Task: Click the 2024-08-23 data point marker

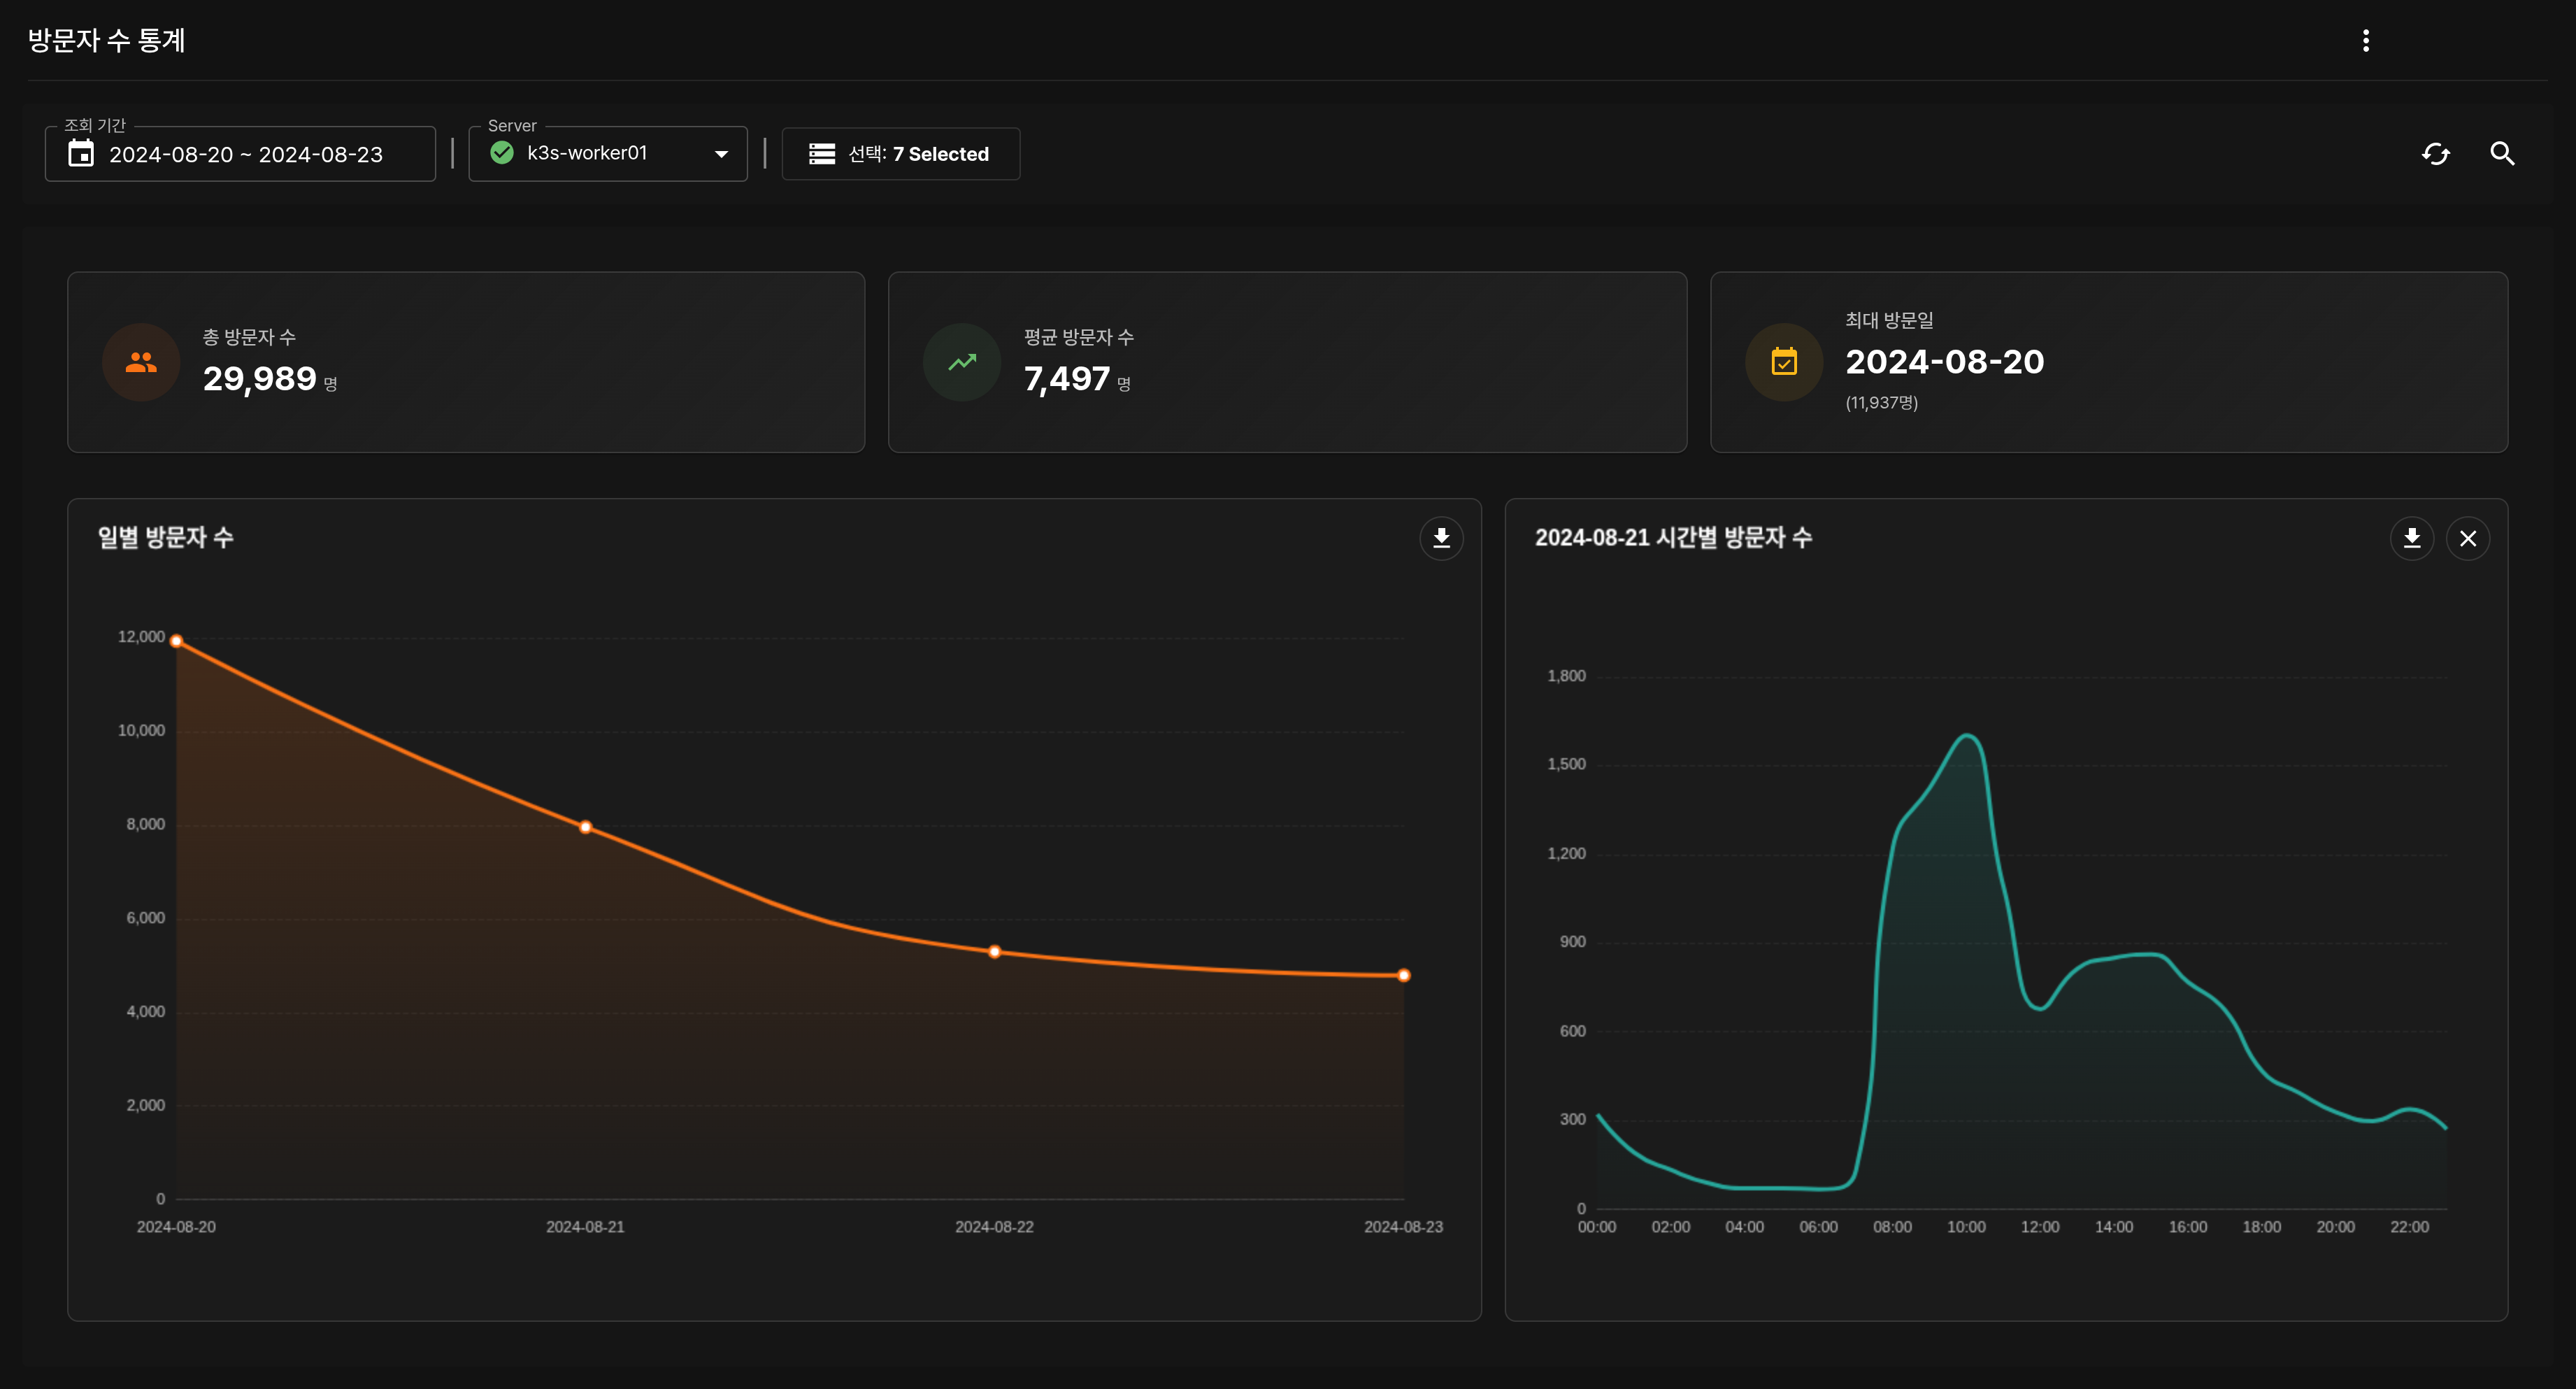Action: (1403, 975)
